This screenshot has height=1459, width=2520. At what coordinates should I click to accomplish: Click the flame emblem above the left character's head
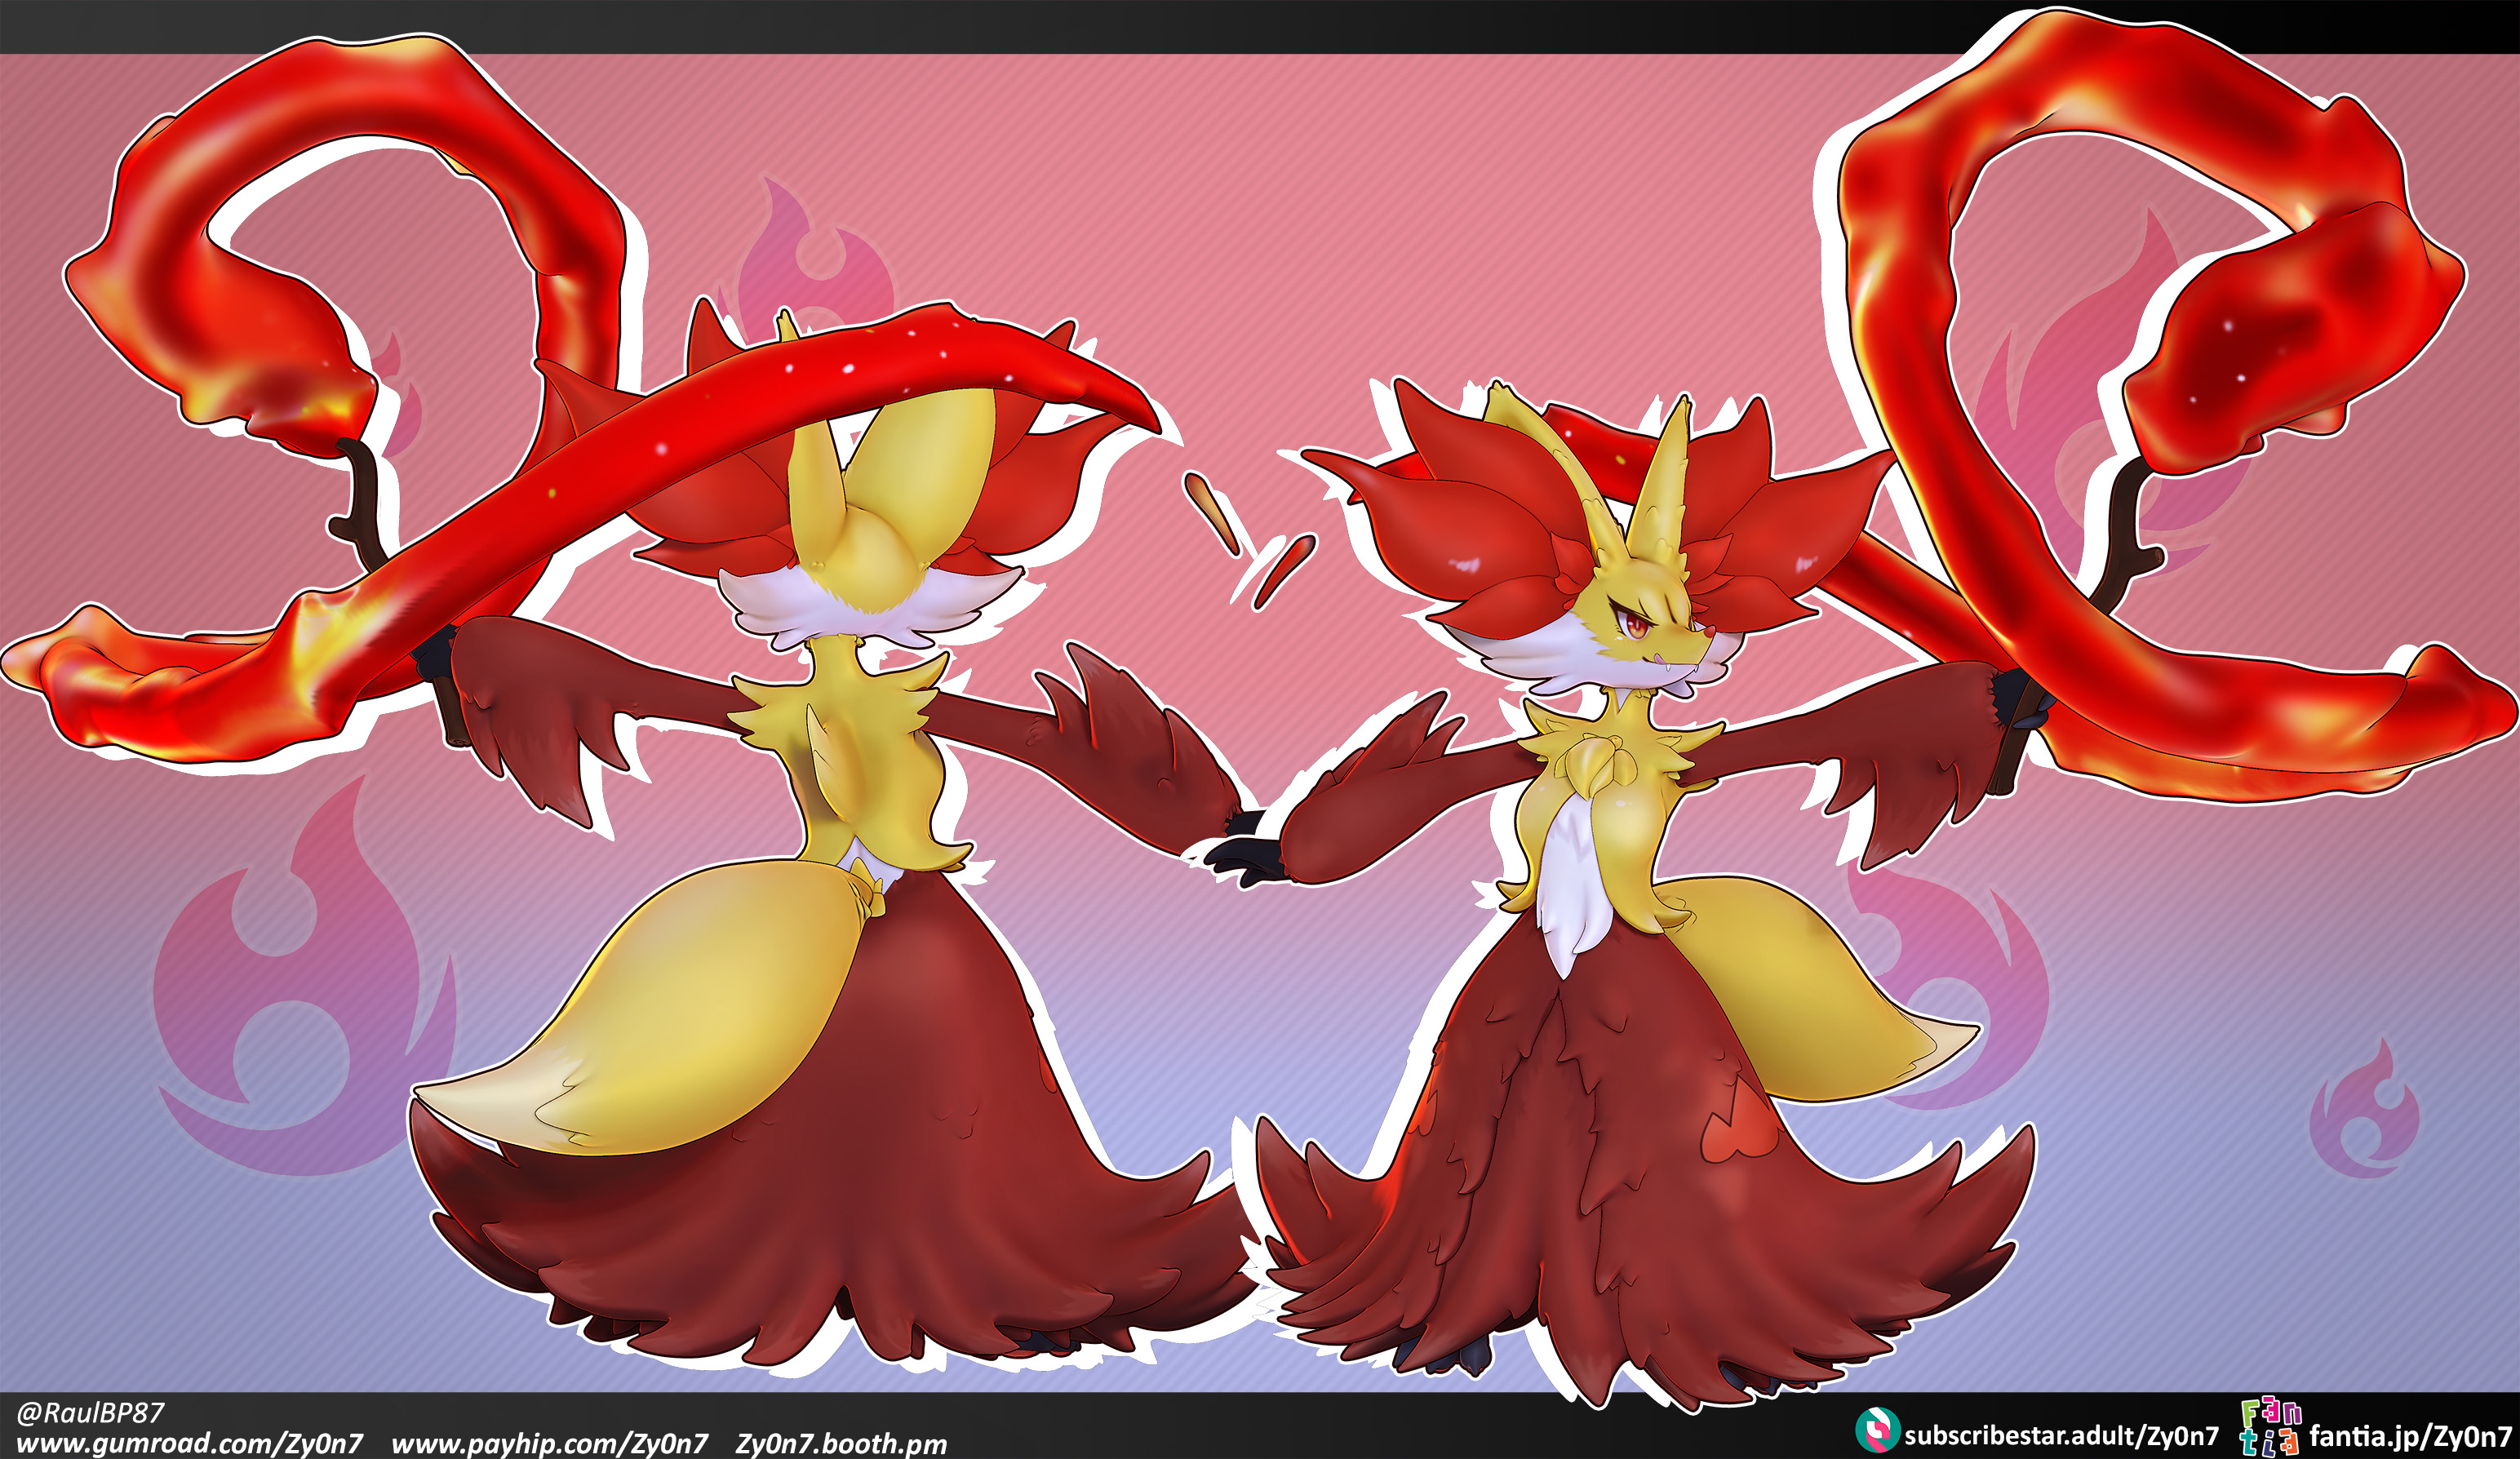(x=815, y=255)
